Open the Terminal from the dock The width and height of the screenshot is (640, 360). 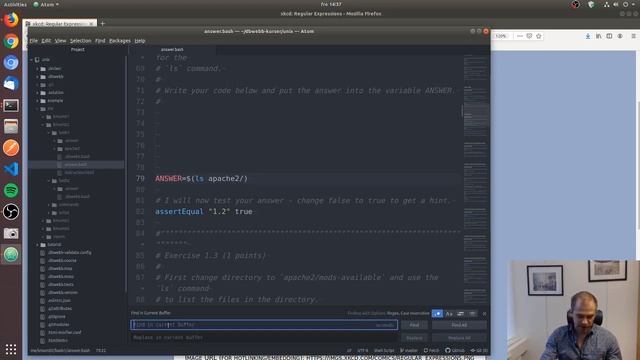click(x=11, y=105)
